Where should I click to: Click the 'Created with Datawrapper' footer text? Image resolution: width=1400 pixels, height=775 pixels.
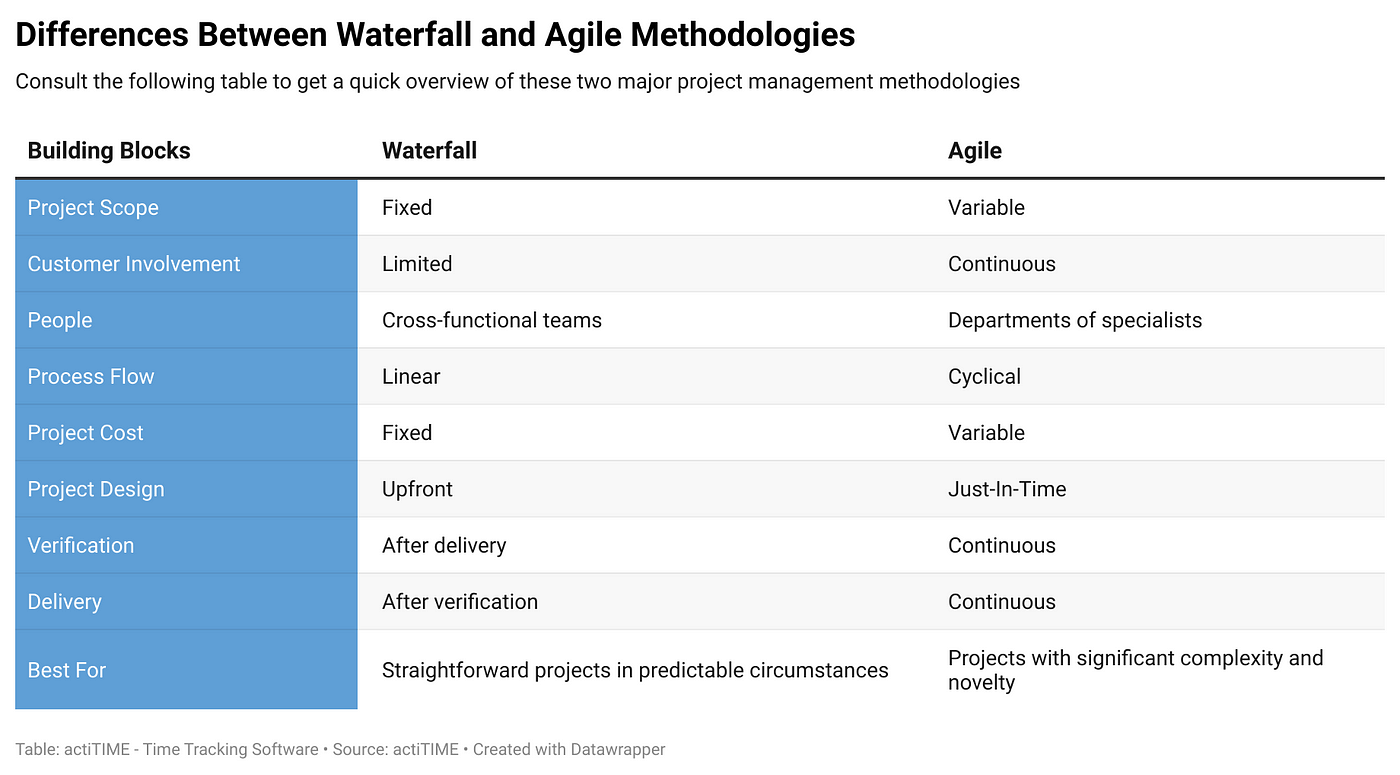tap(569, 749)
